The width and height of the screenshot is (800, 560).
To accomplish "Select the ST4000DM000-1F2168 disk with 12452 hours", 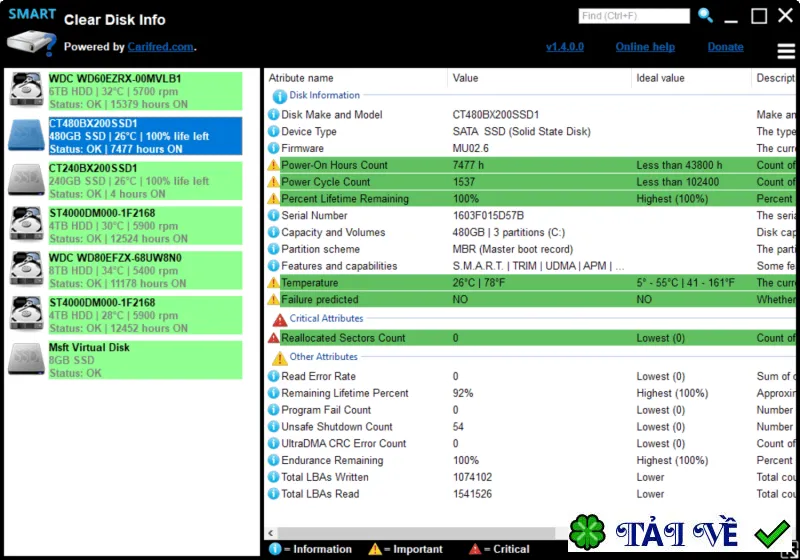I will click(145, 315).
